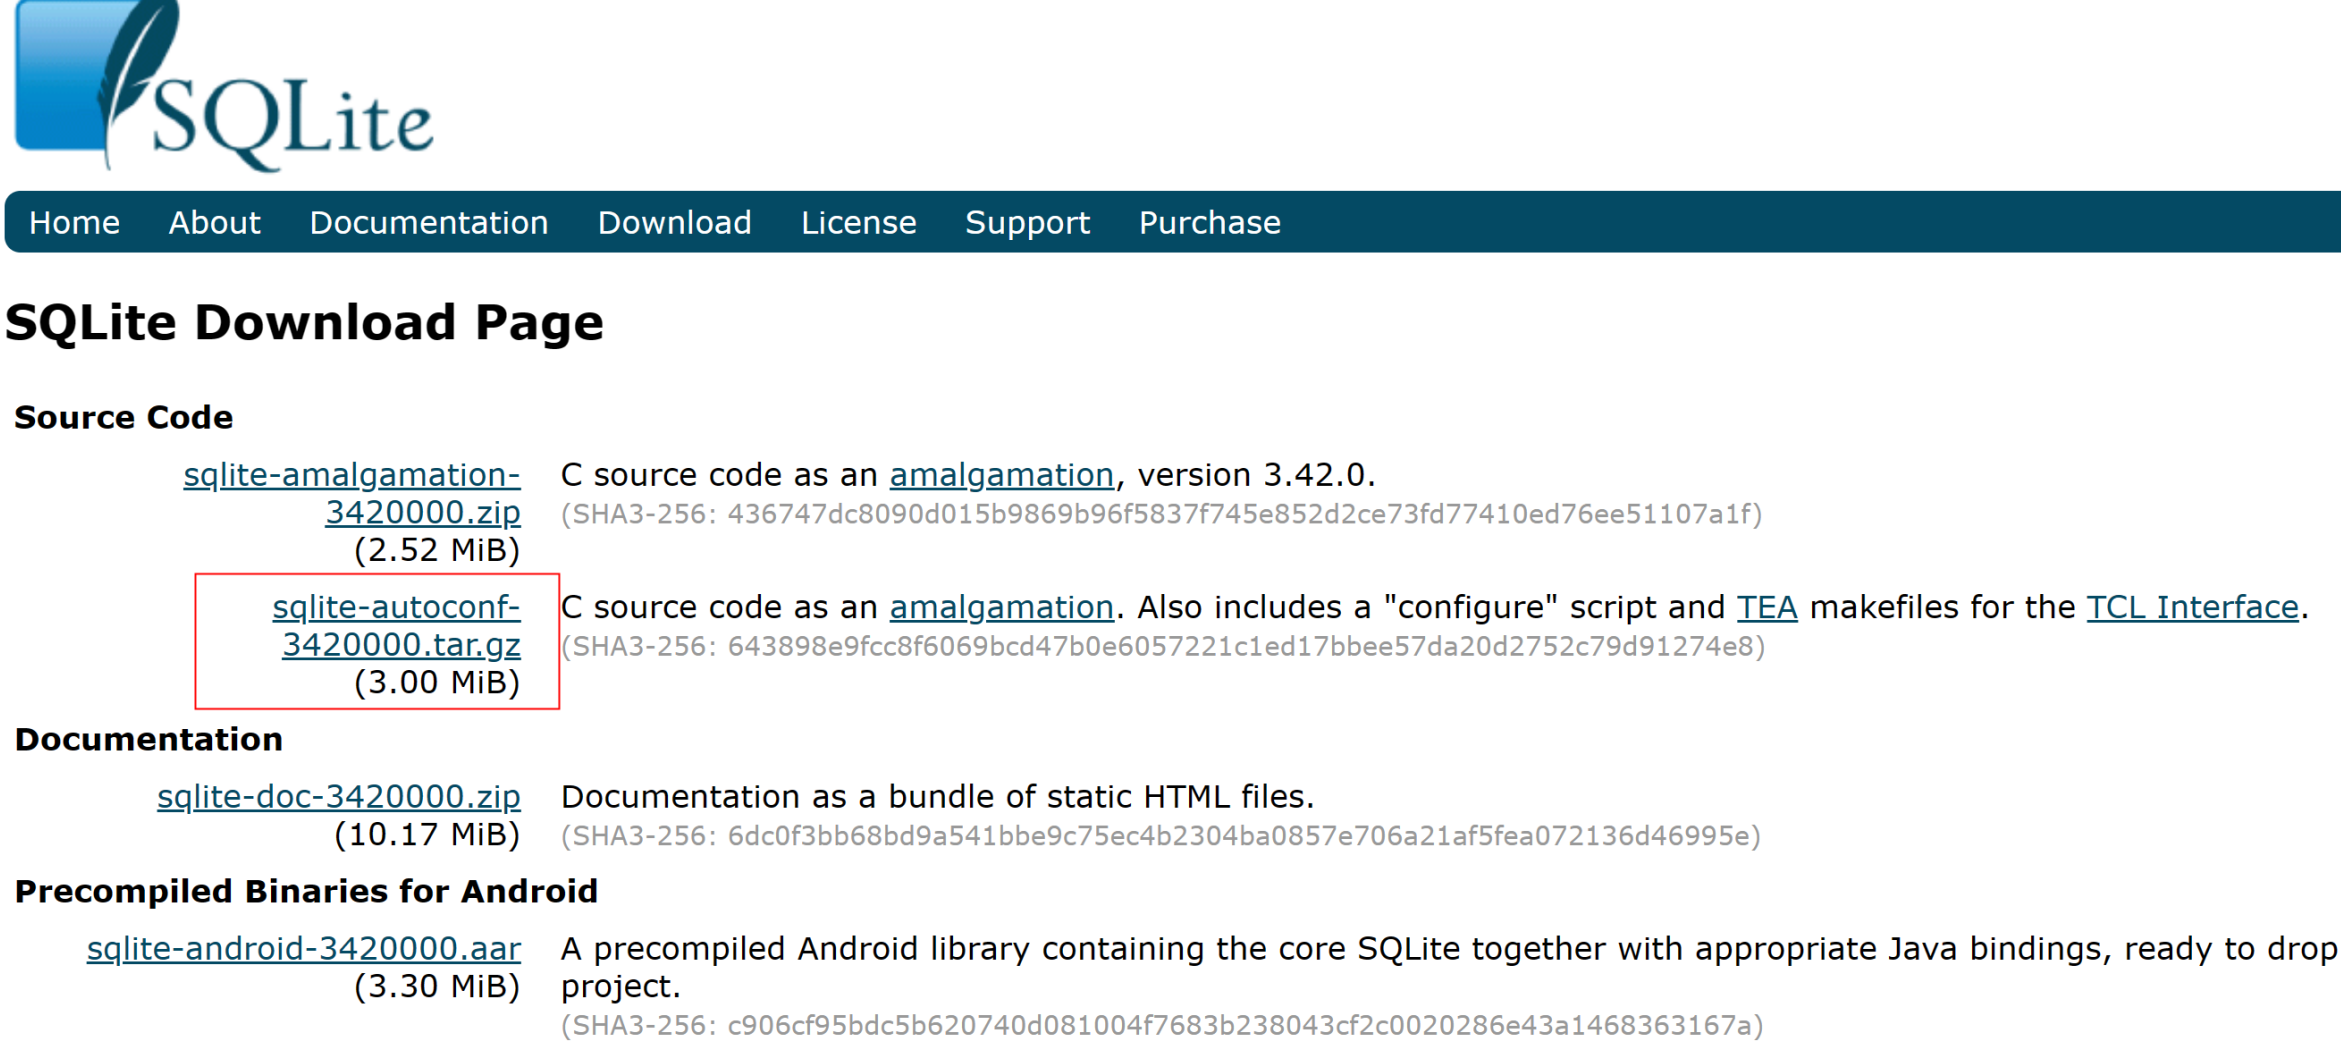Click the (2.52 MiB) size text

[x=437, y=550]
